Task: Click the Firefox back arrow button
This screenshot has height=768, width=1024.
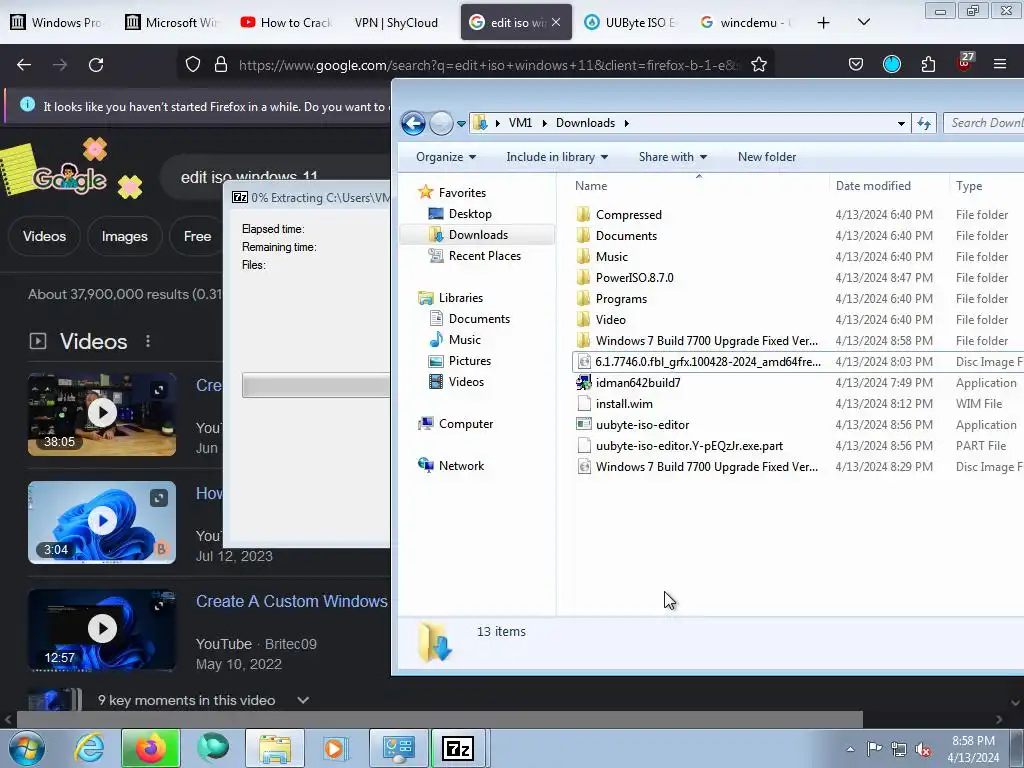Action: [x=24, y=65]
